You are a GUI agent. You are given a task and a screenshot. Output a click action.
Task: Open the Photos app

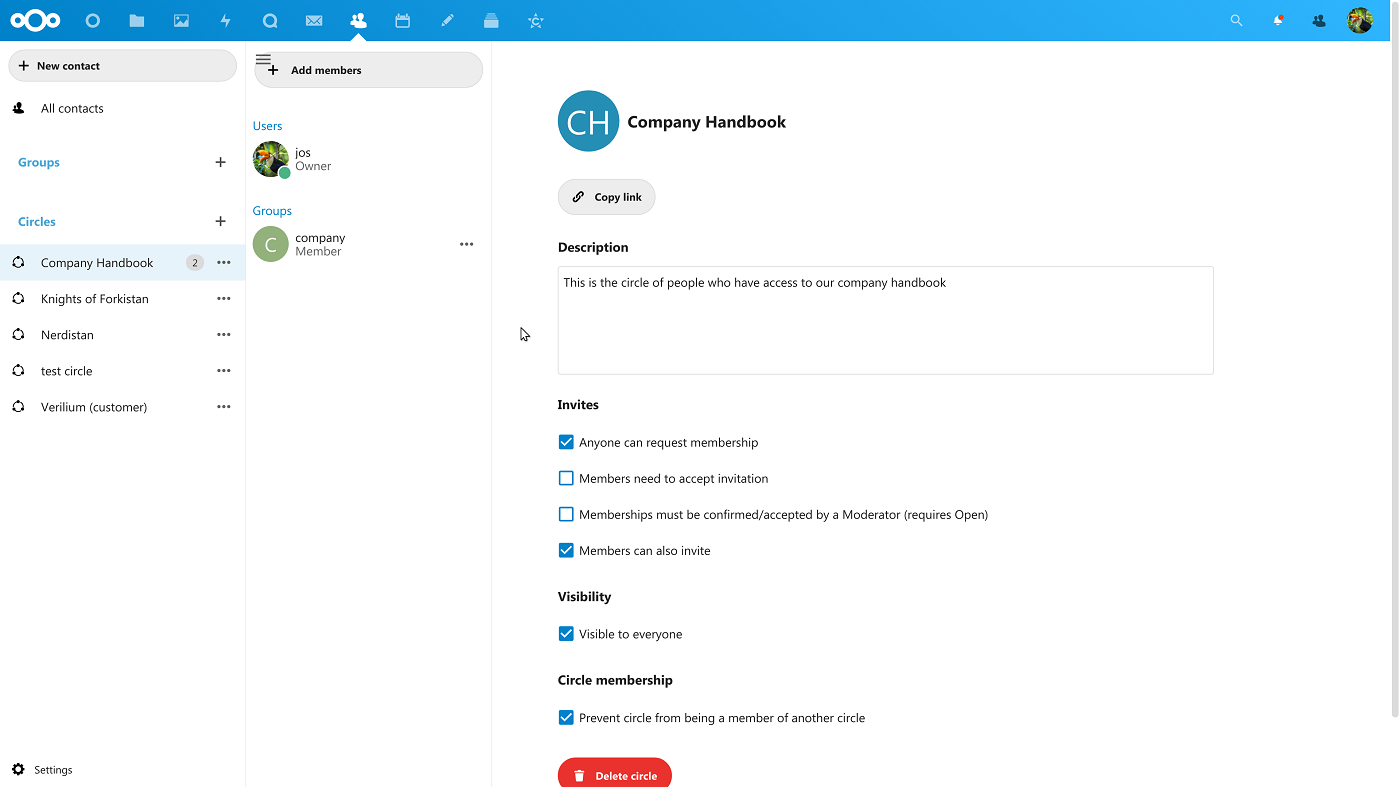[x=181, y=20]
